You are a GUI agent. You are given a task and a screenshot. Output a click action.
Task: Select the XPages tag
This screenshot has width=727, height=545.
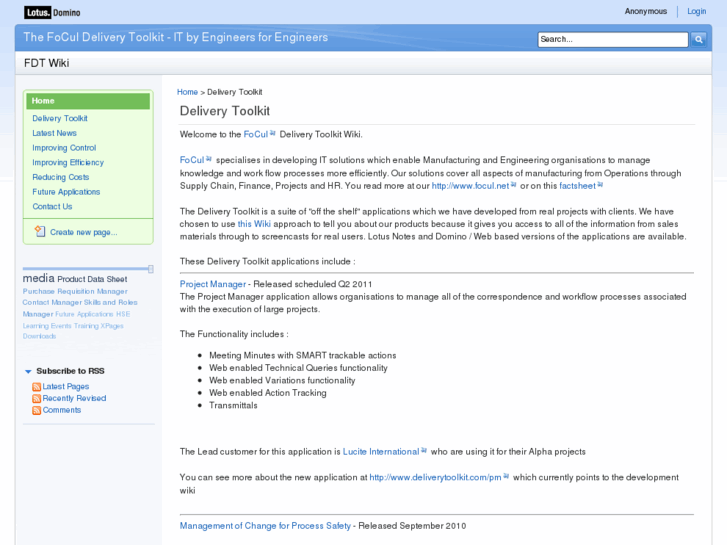point(112,326)
